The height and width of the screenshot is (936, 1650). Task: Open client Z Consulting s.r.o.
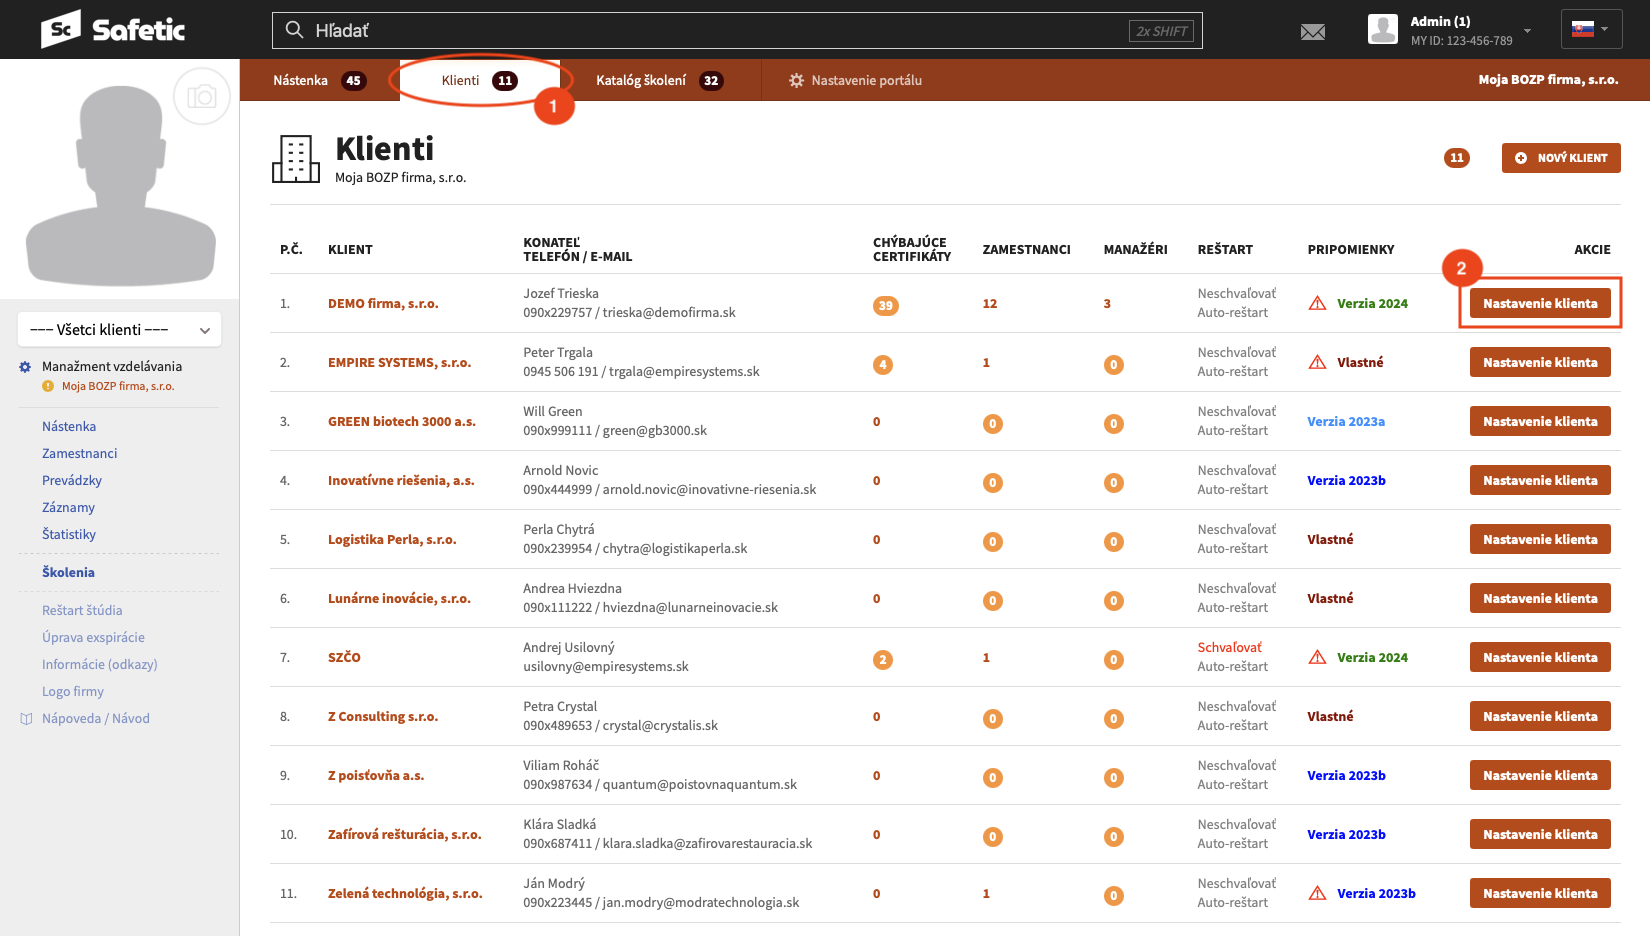pos(383,717)
